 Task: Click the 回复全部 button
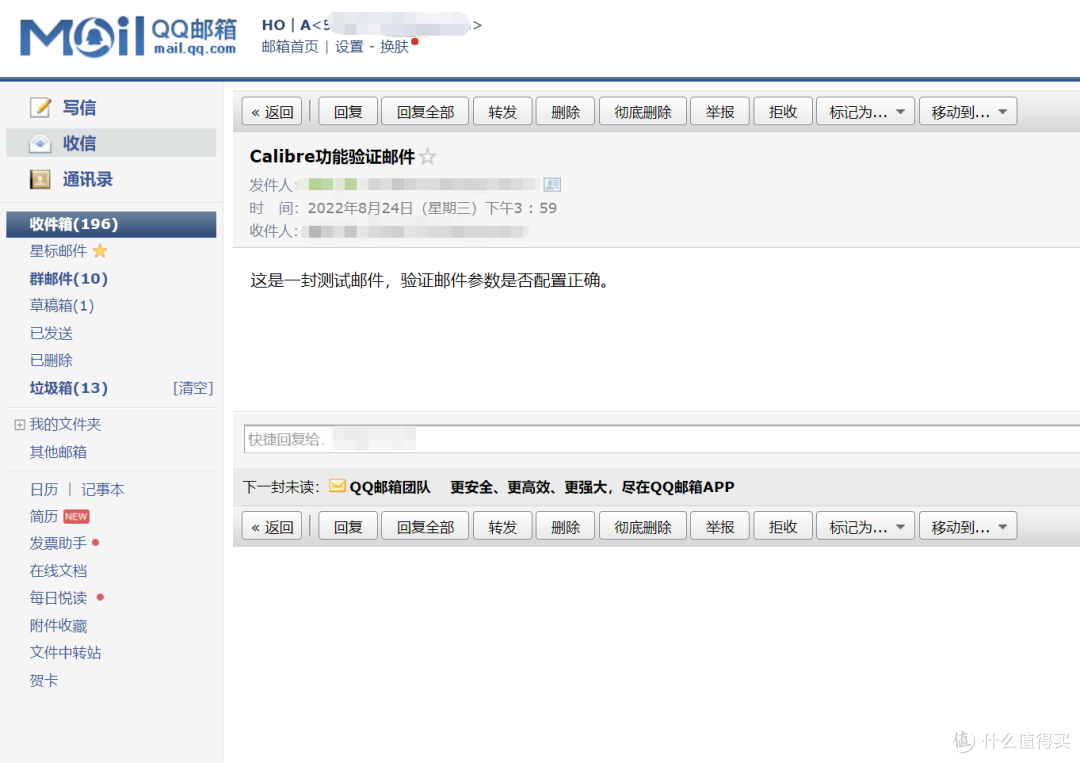coord(425,111)
